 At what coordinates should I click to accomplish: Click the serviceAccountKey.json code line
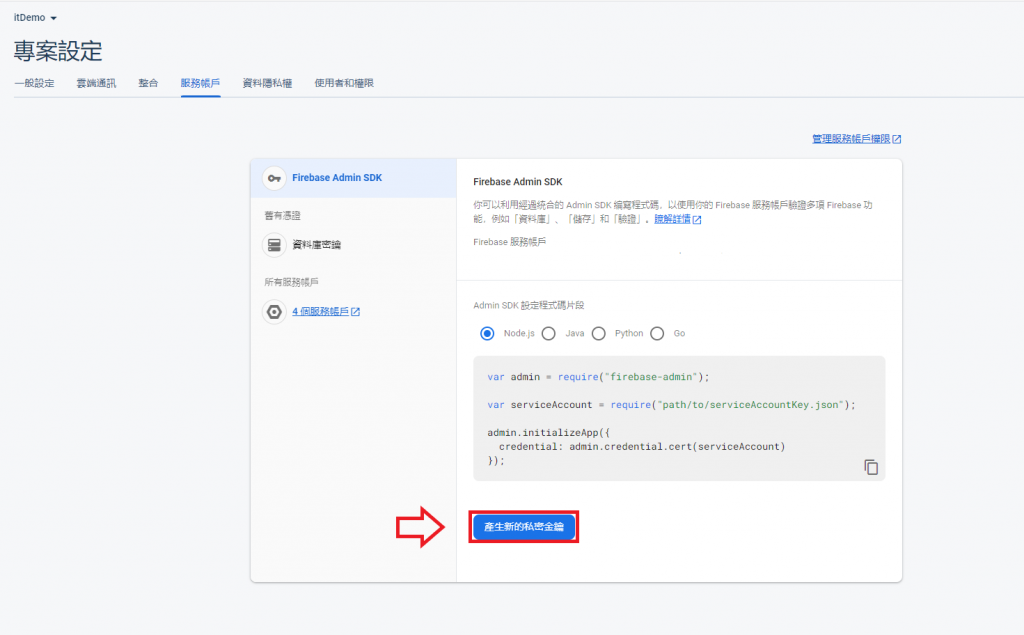(x=671, y=405)
